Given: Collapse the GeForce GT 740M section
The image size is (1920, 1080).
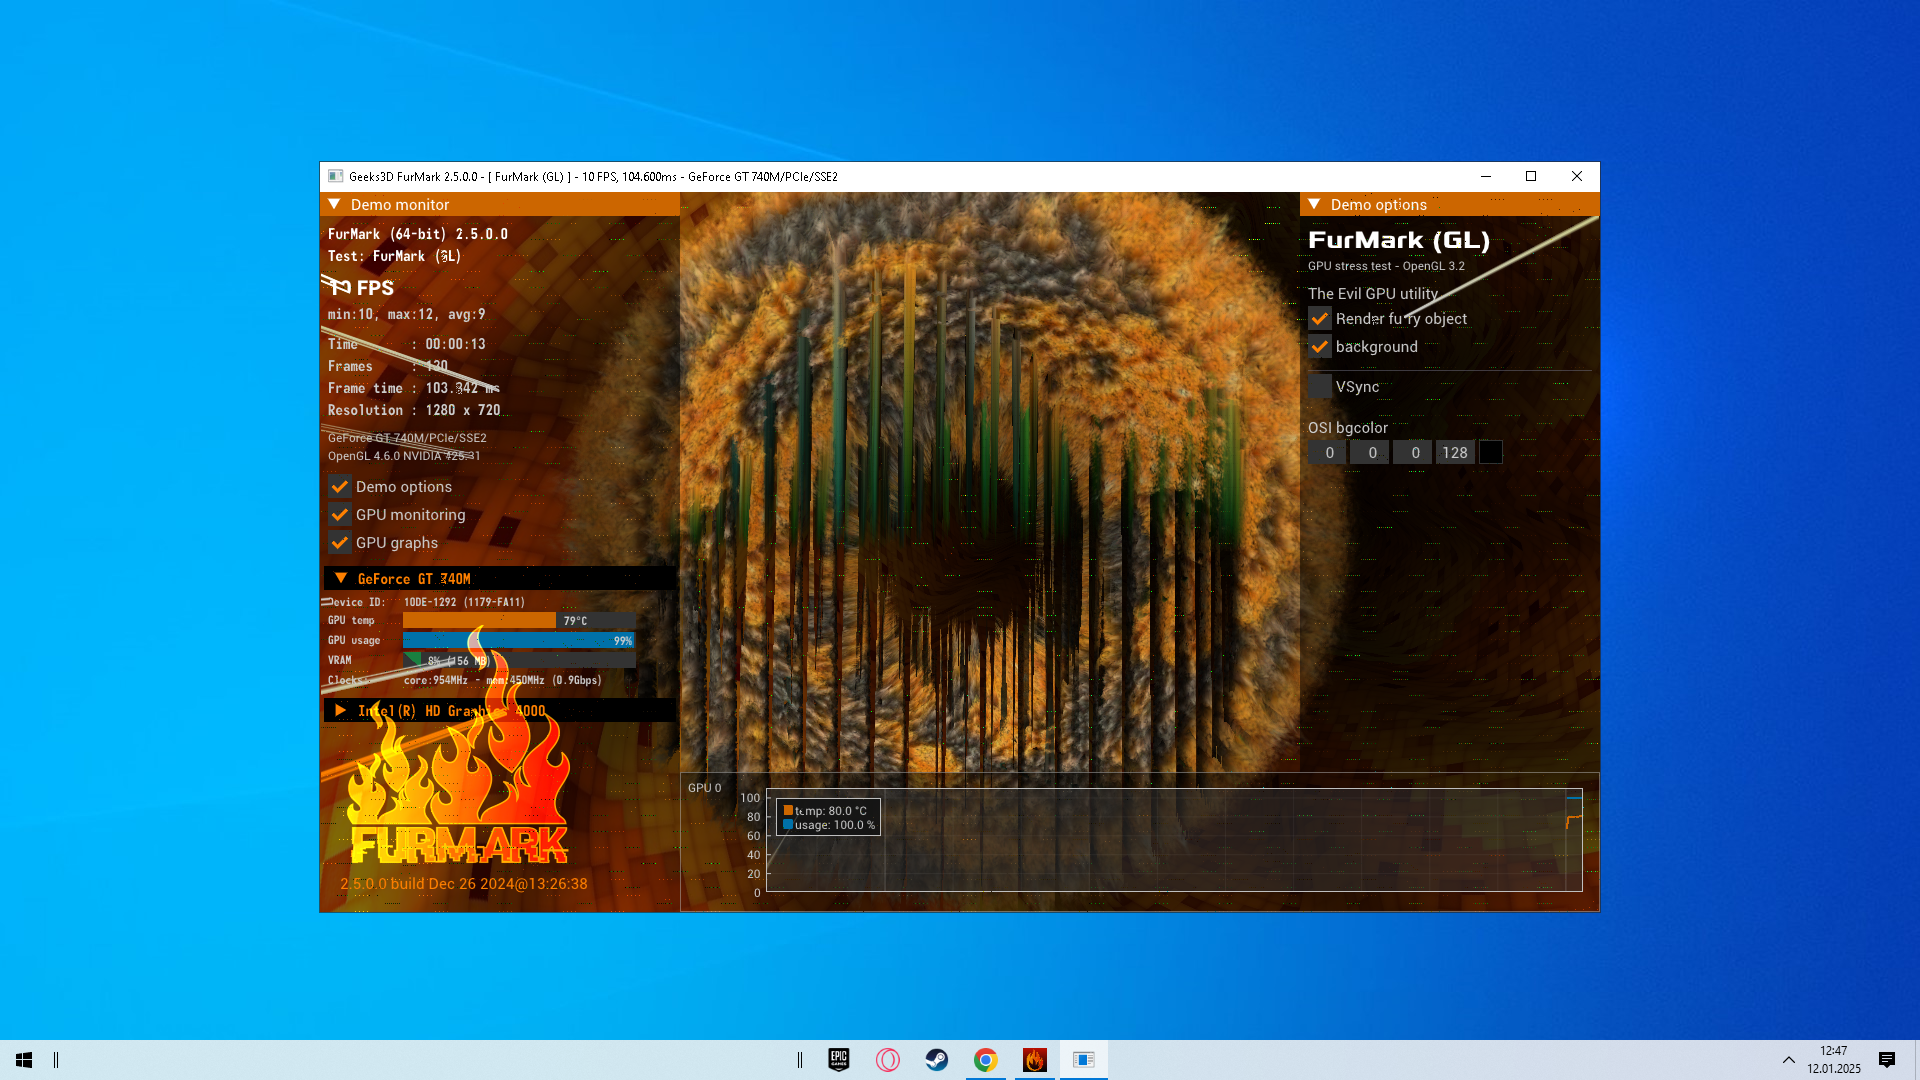Looking at the screenshot, I should tap(341, 578).
